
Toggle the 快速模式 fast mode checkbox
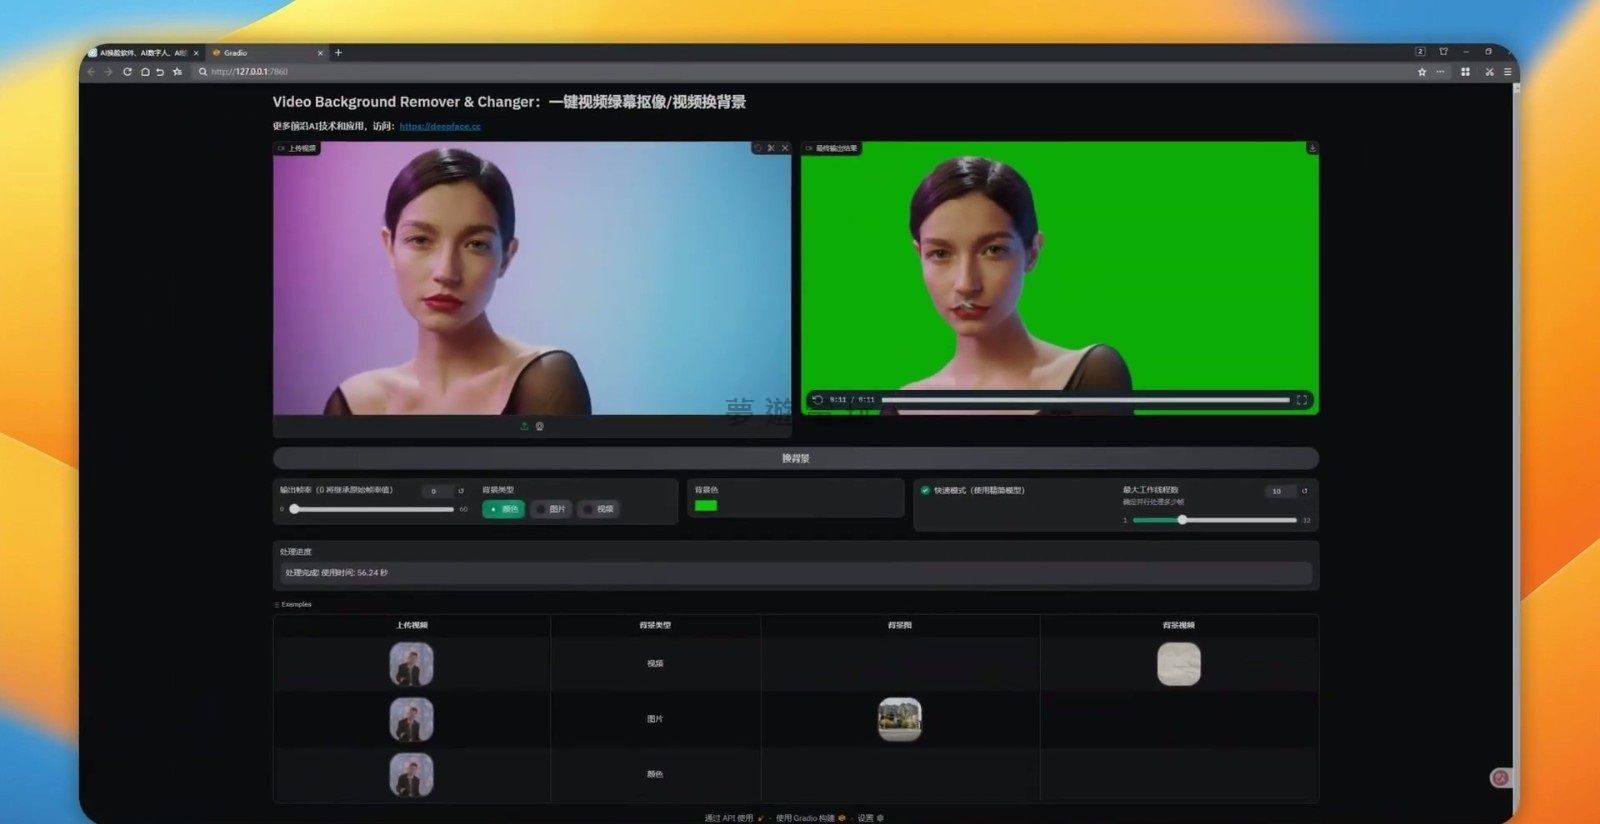click(x=925, y=491)
